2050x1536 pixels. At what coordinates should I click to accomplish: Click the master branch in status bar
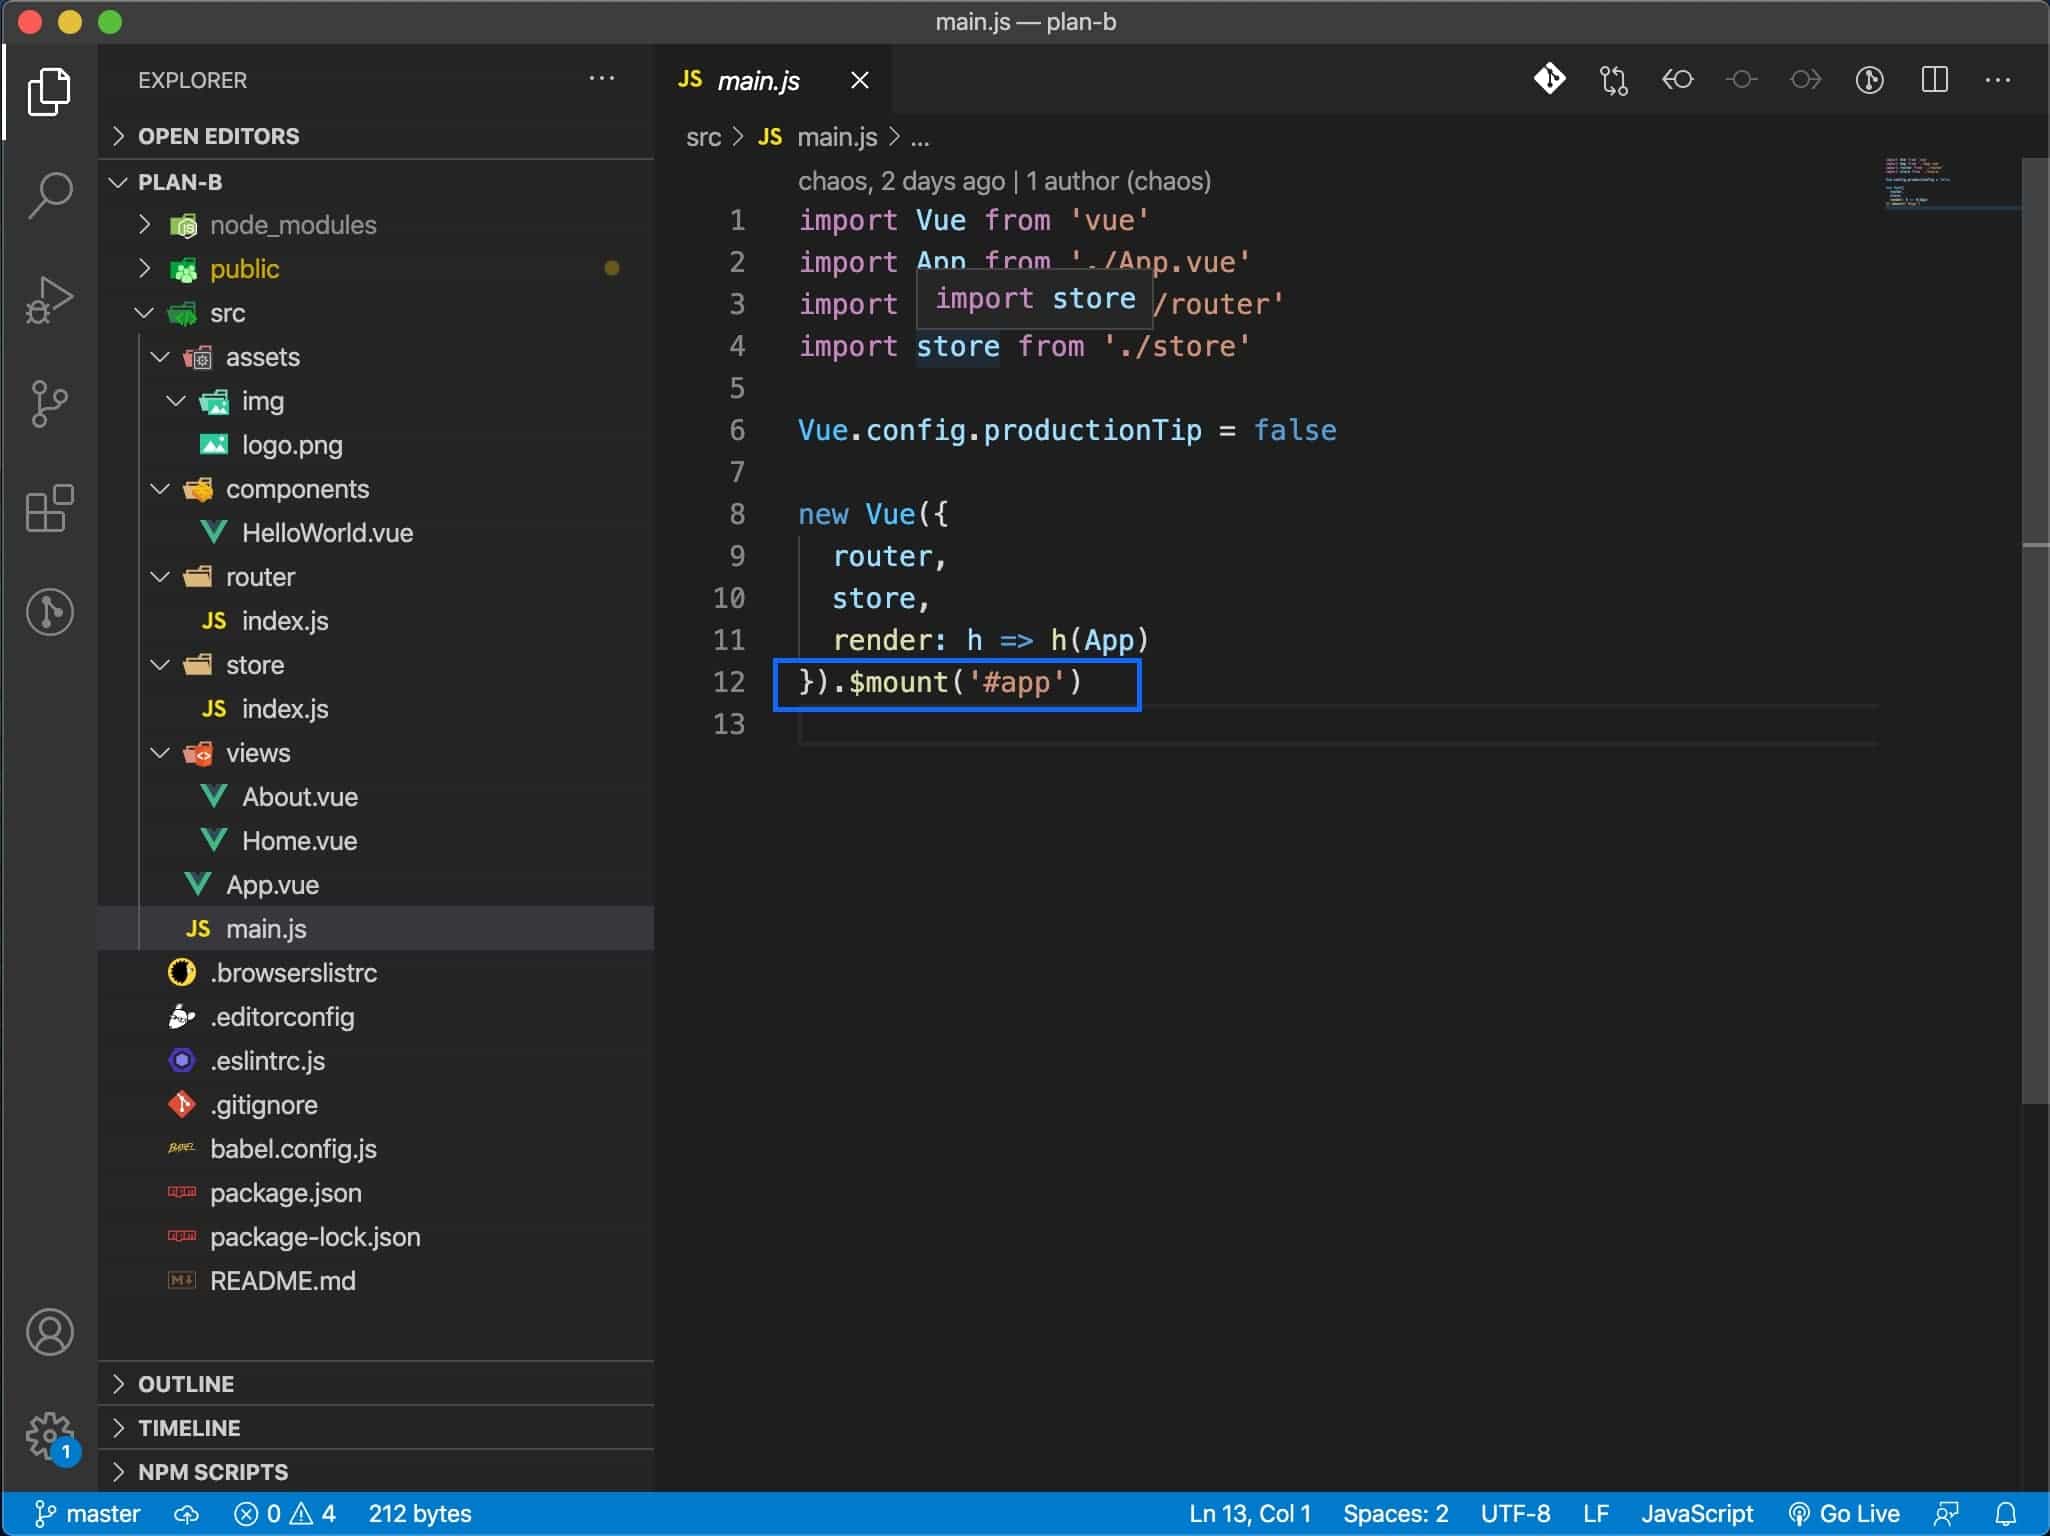[x=88, y=1514]
